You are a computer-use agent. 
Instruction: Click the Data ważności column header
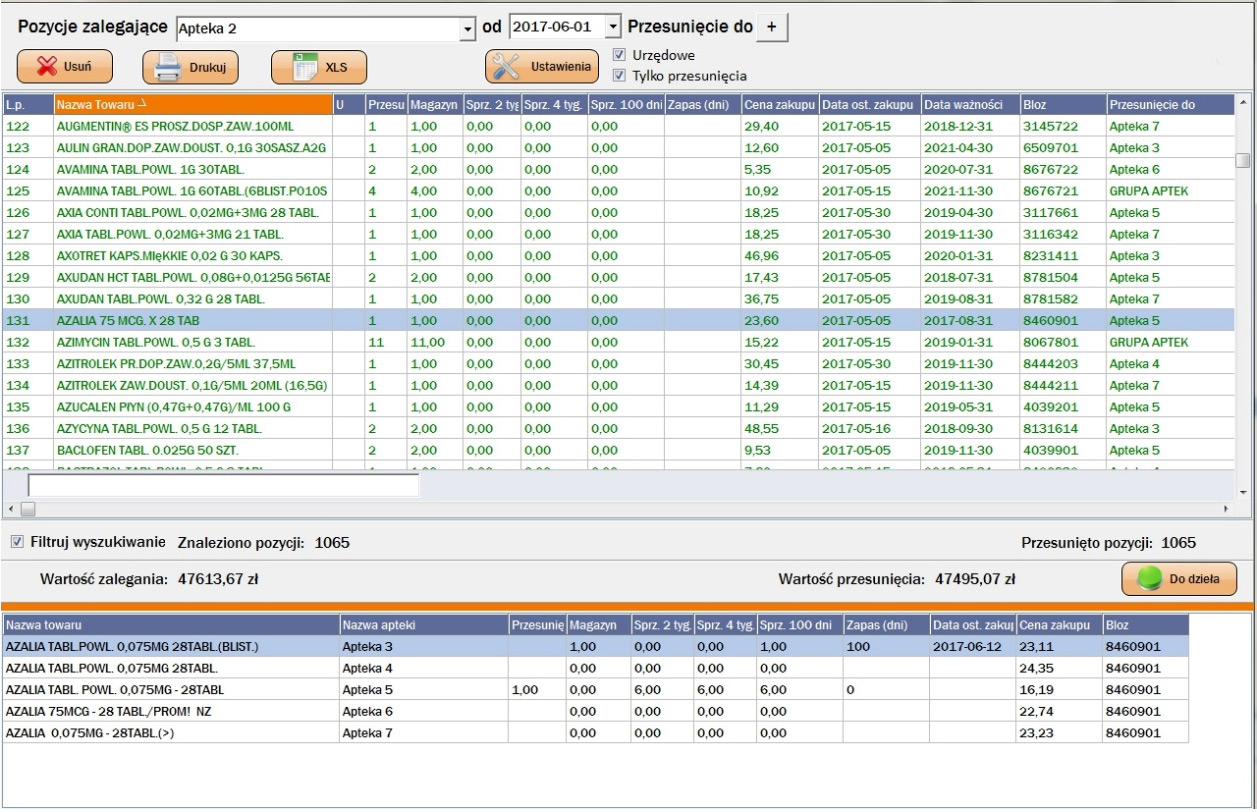(x=969, y=104)
